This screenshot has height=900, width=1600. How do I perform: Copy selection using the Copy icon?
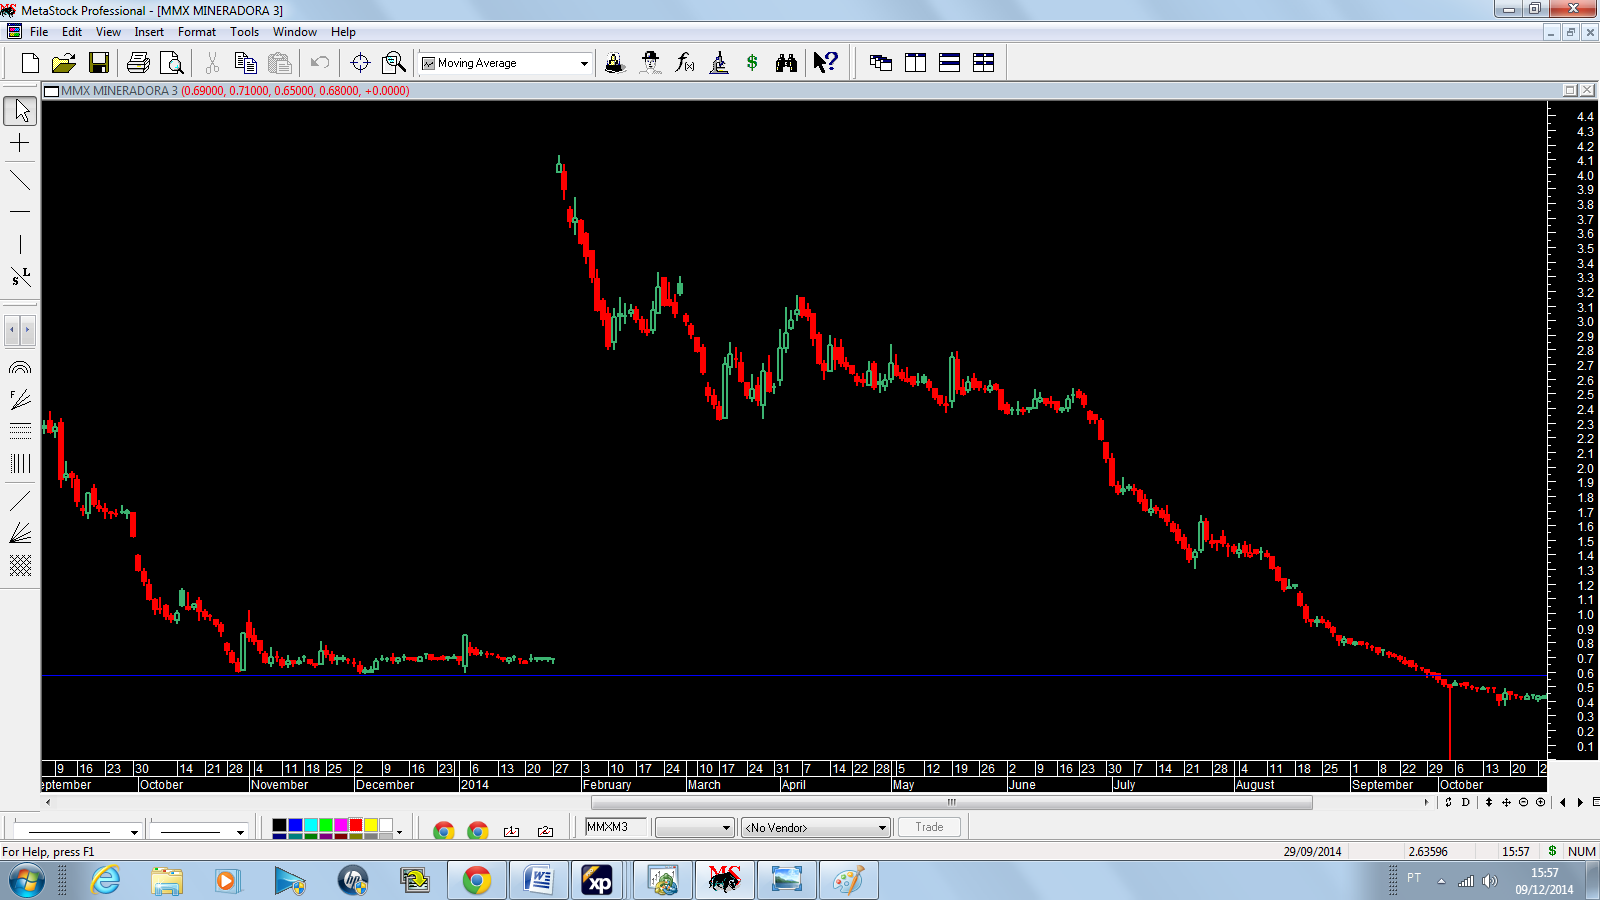pyautogui.click(x=245, y=63)
